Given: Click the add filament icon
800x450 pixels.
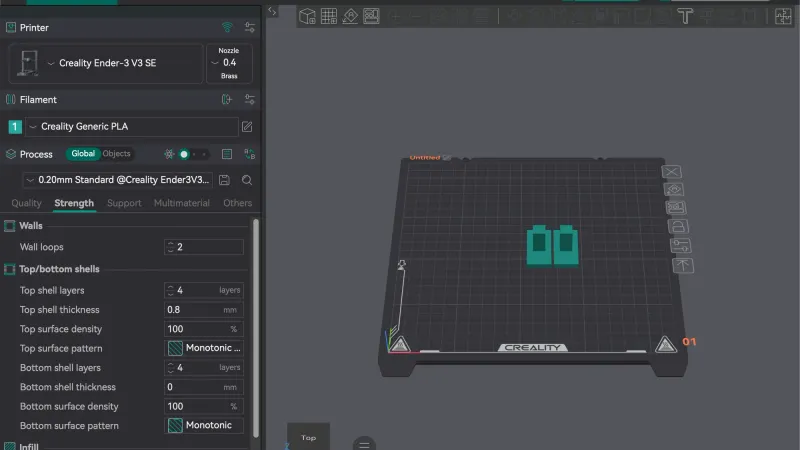Looking at the screenshot, I should pos(227,99).
